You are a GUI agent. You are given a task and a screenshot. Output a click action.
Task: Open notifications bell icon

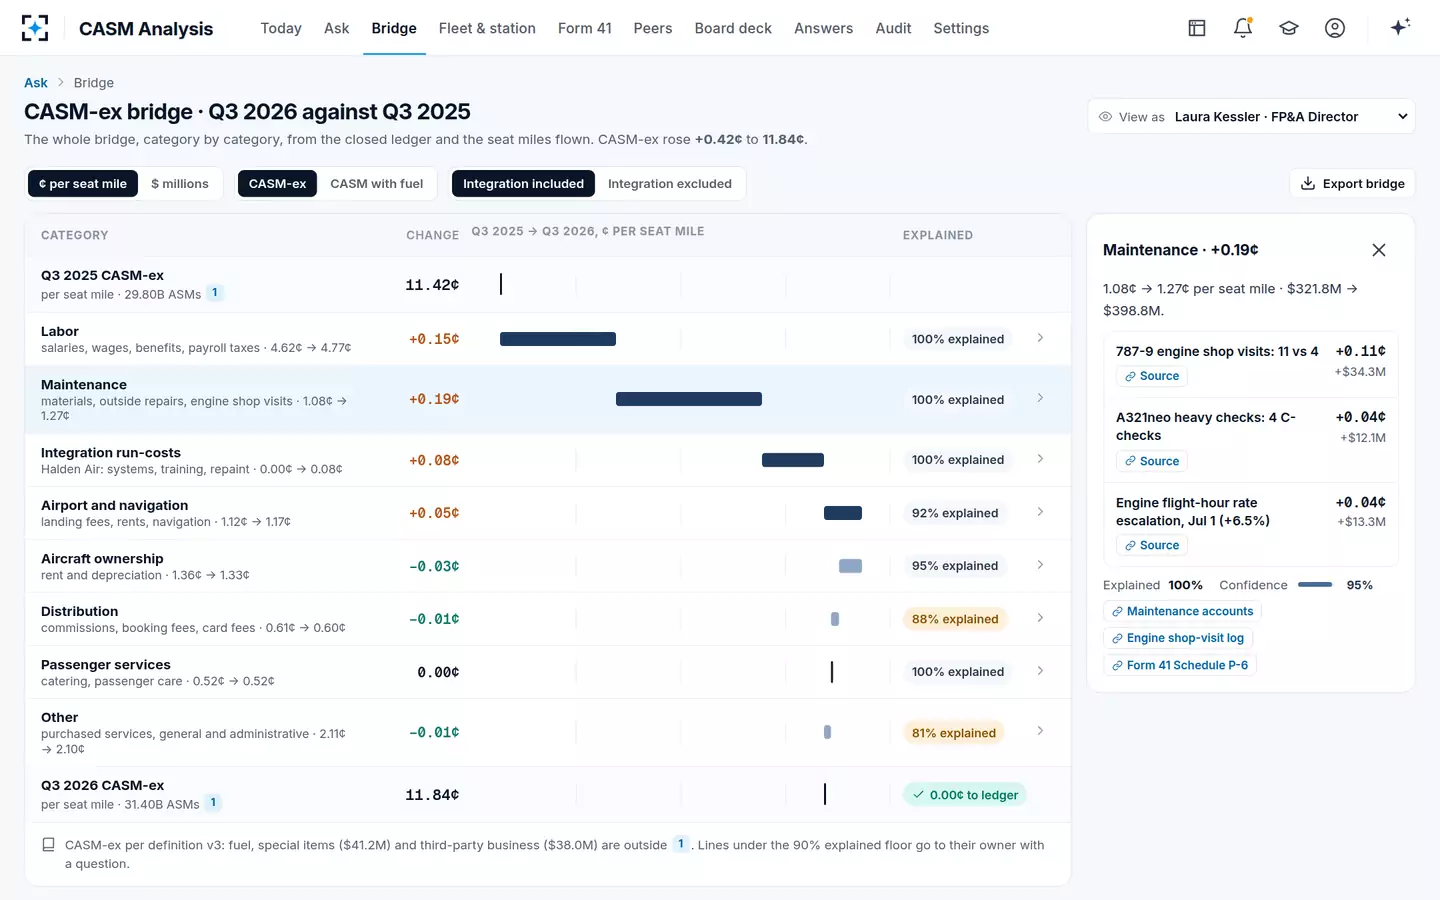pyautogui.click(x=1243, y=28)
